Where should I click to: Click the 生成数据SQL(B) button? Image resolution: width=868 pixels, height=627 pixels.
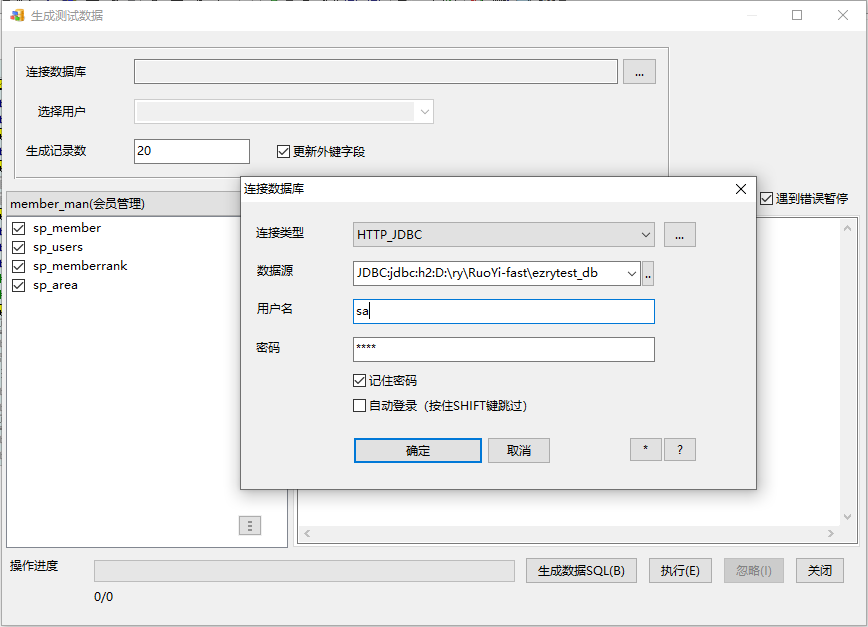[580, 571]
